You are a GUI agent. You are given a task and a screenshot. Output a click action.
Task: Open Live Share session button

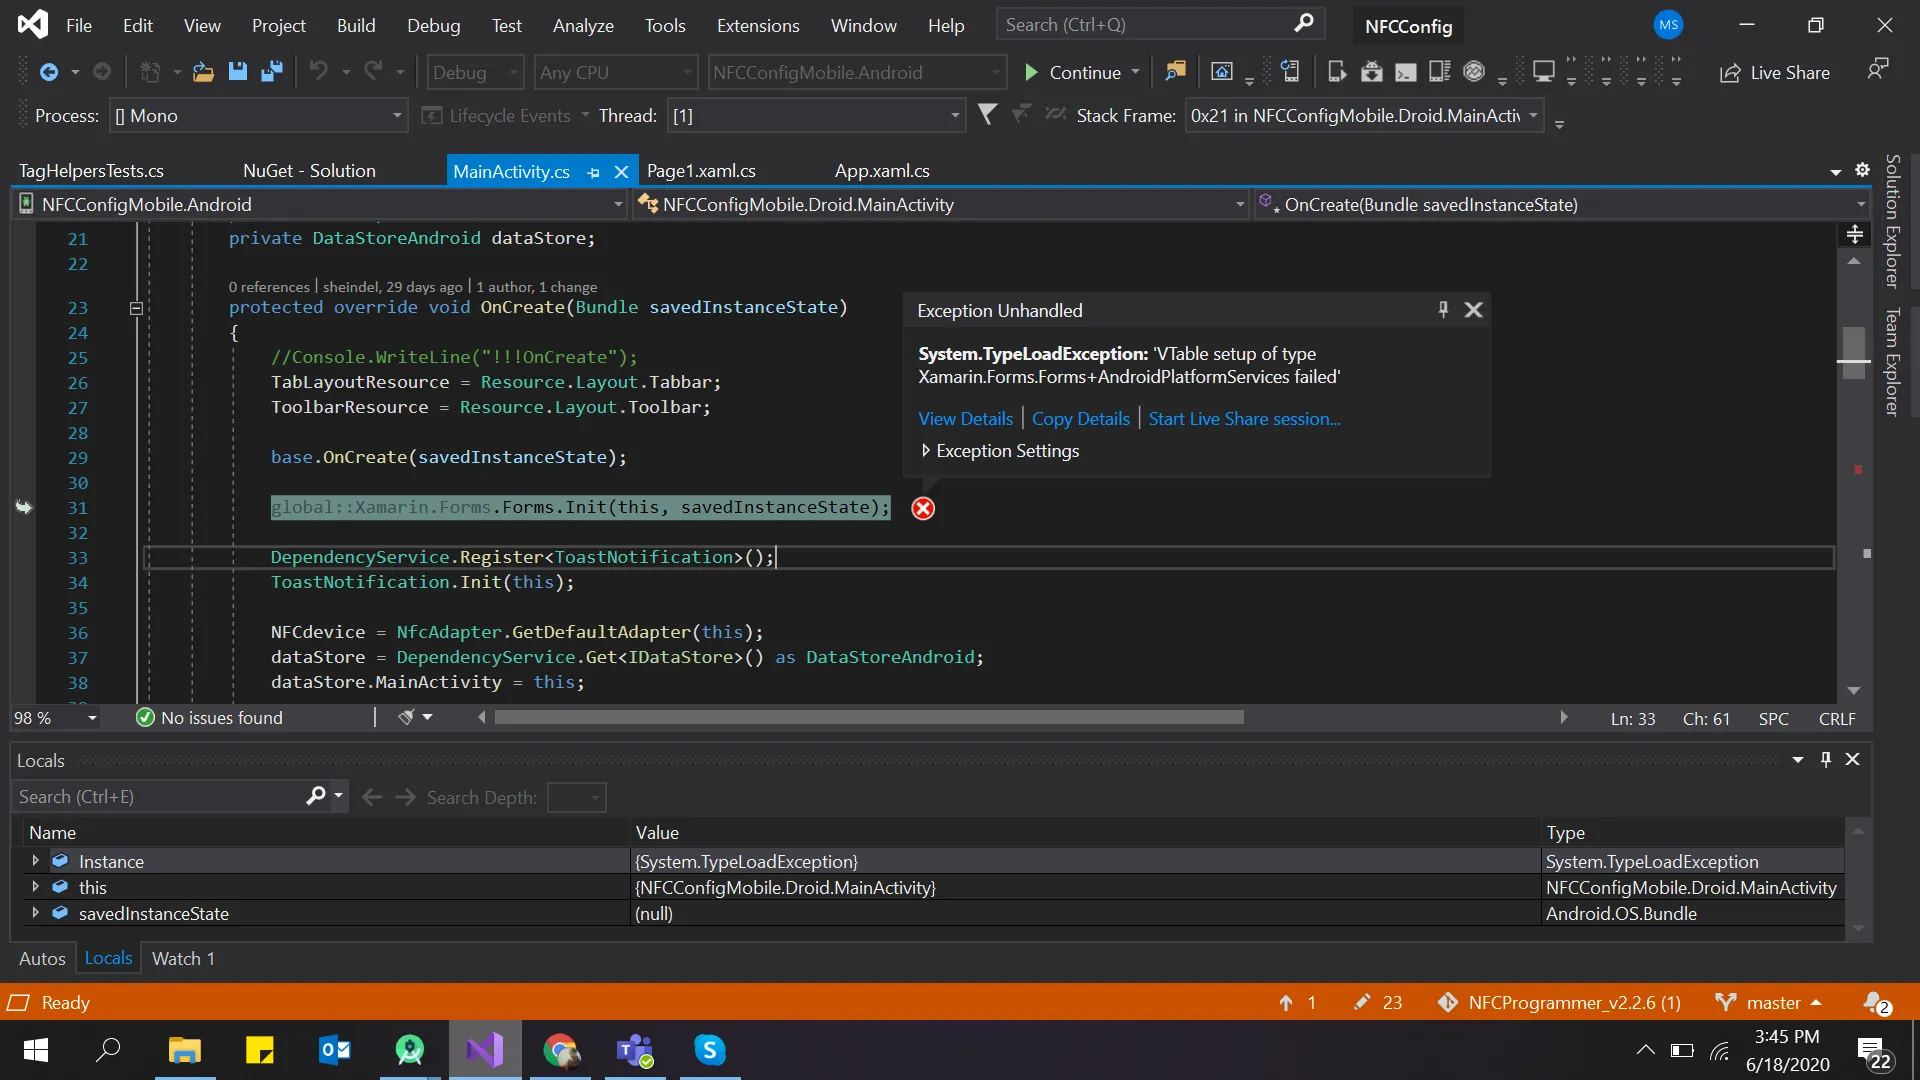[1774, 72]
